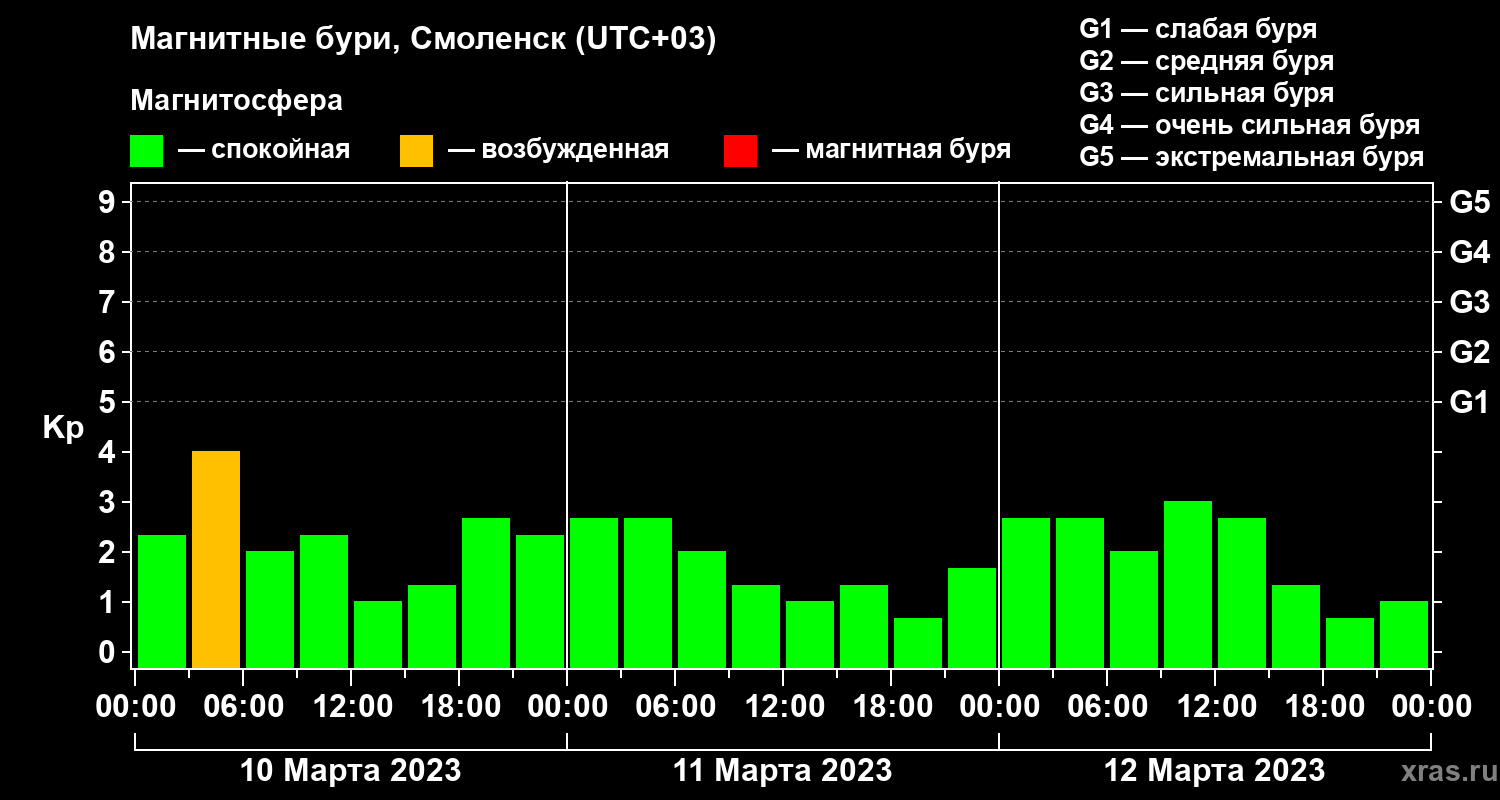The height and width of the screenshot is (800, 1500).
Task: Click the '18:00' time label above 12 Марта
Action: 1323,707
